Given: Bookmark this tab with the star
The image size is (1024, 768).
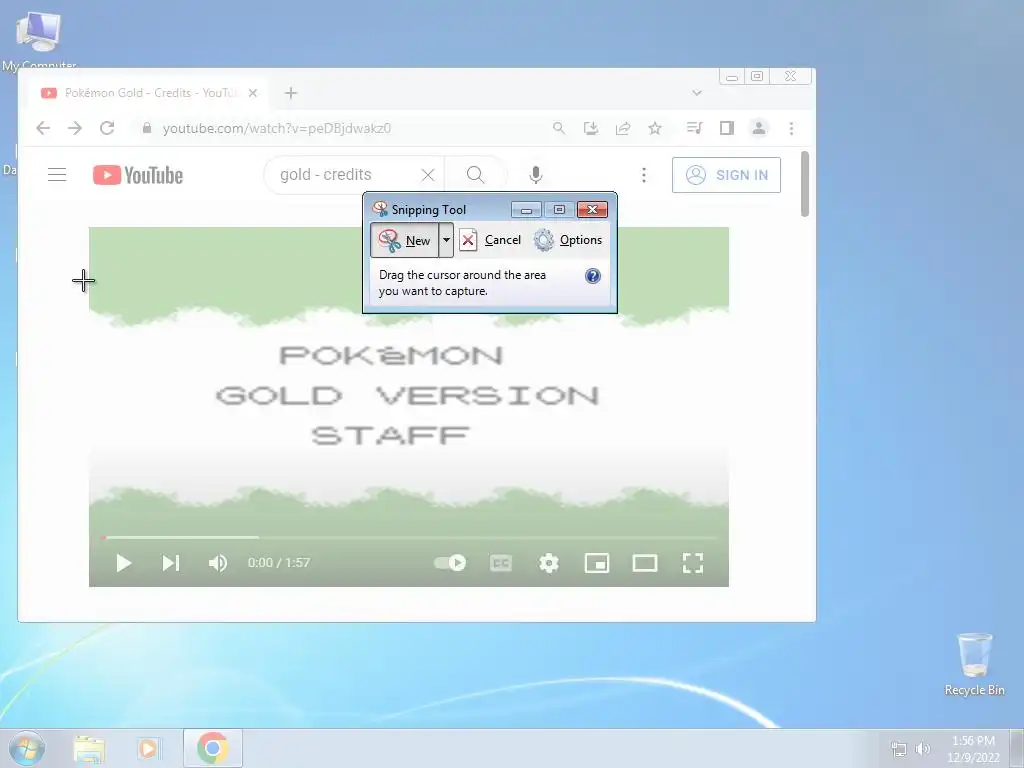Looking at the screenshot, I should coord(655,128).
